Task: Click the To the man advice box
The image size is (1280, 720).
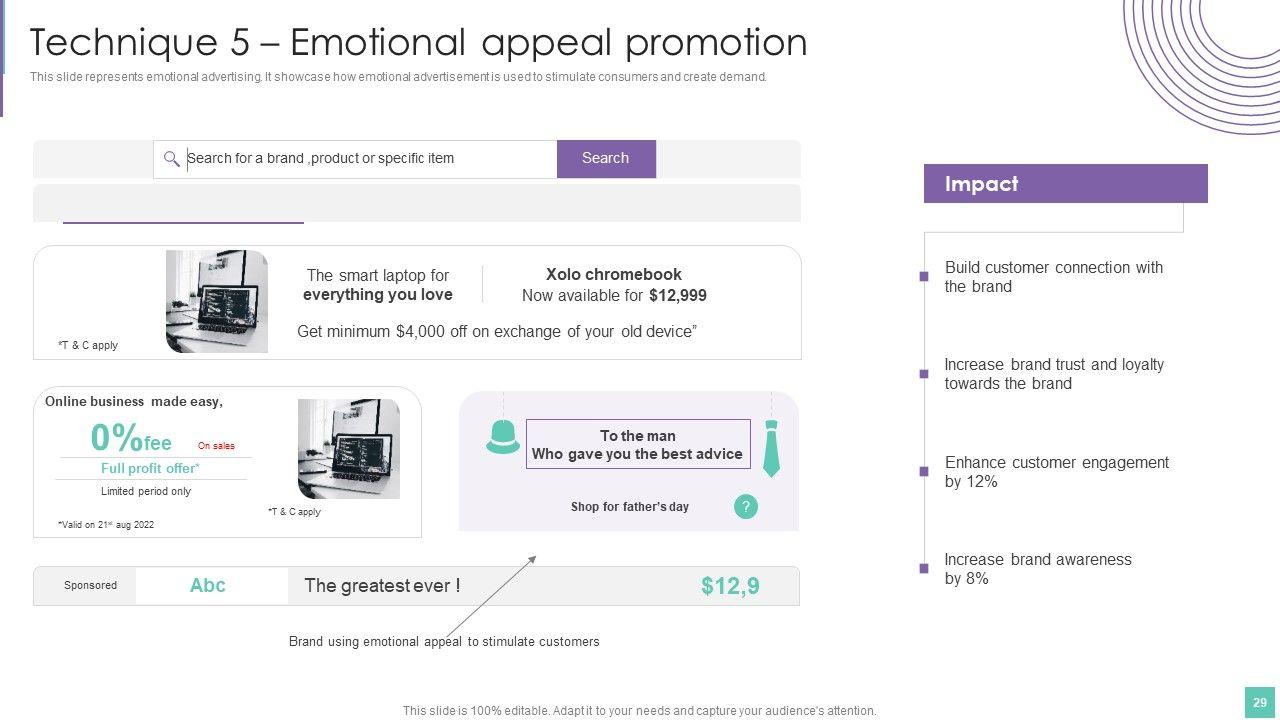Action: [x=637, y=445]
